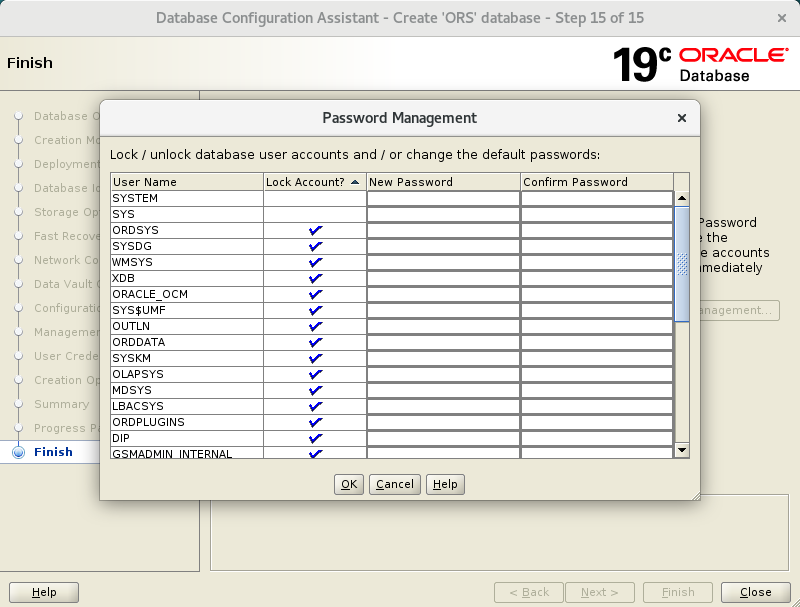Select ORDSYS user name cell
Image resolution: width=800 pixels, height=607 pixels.
[187, 230]
